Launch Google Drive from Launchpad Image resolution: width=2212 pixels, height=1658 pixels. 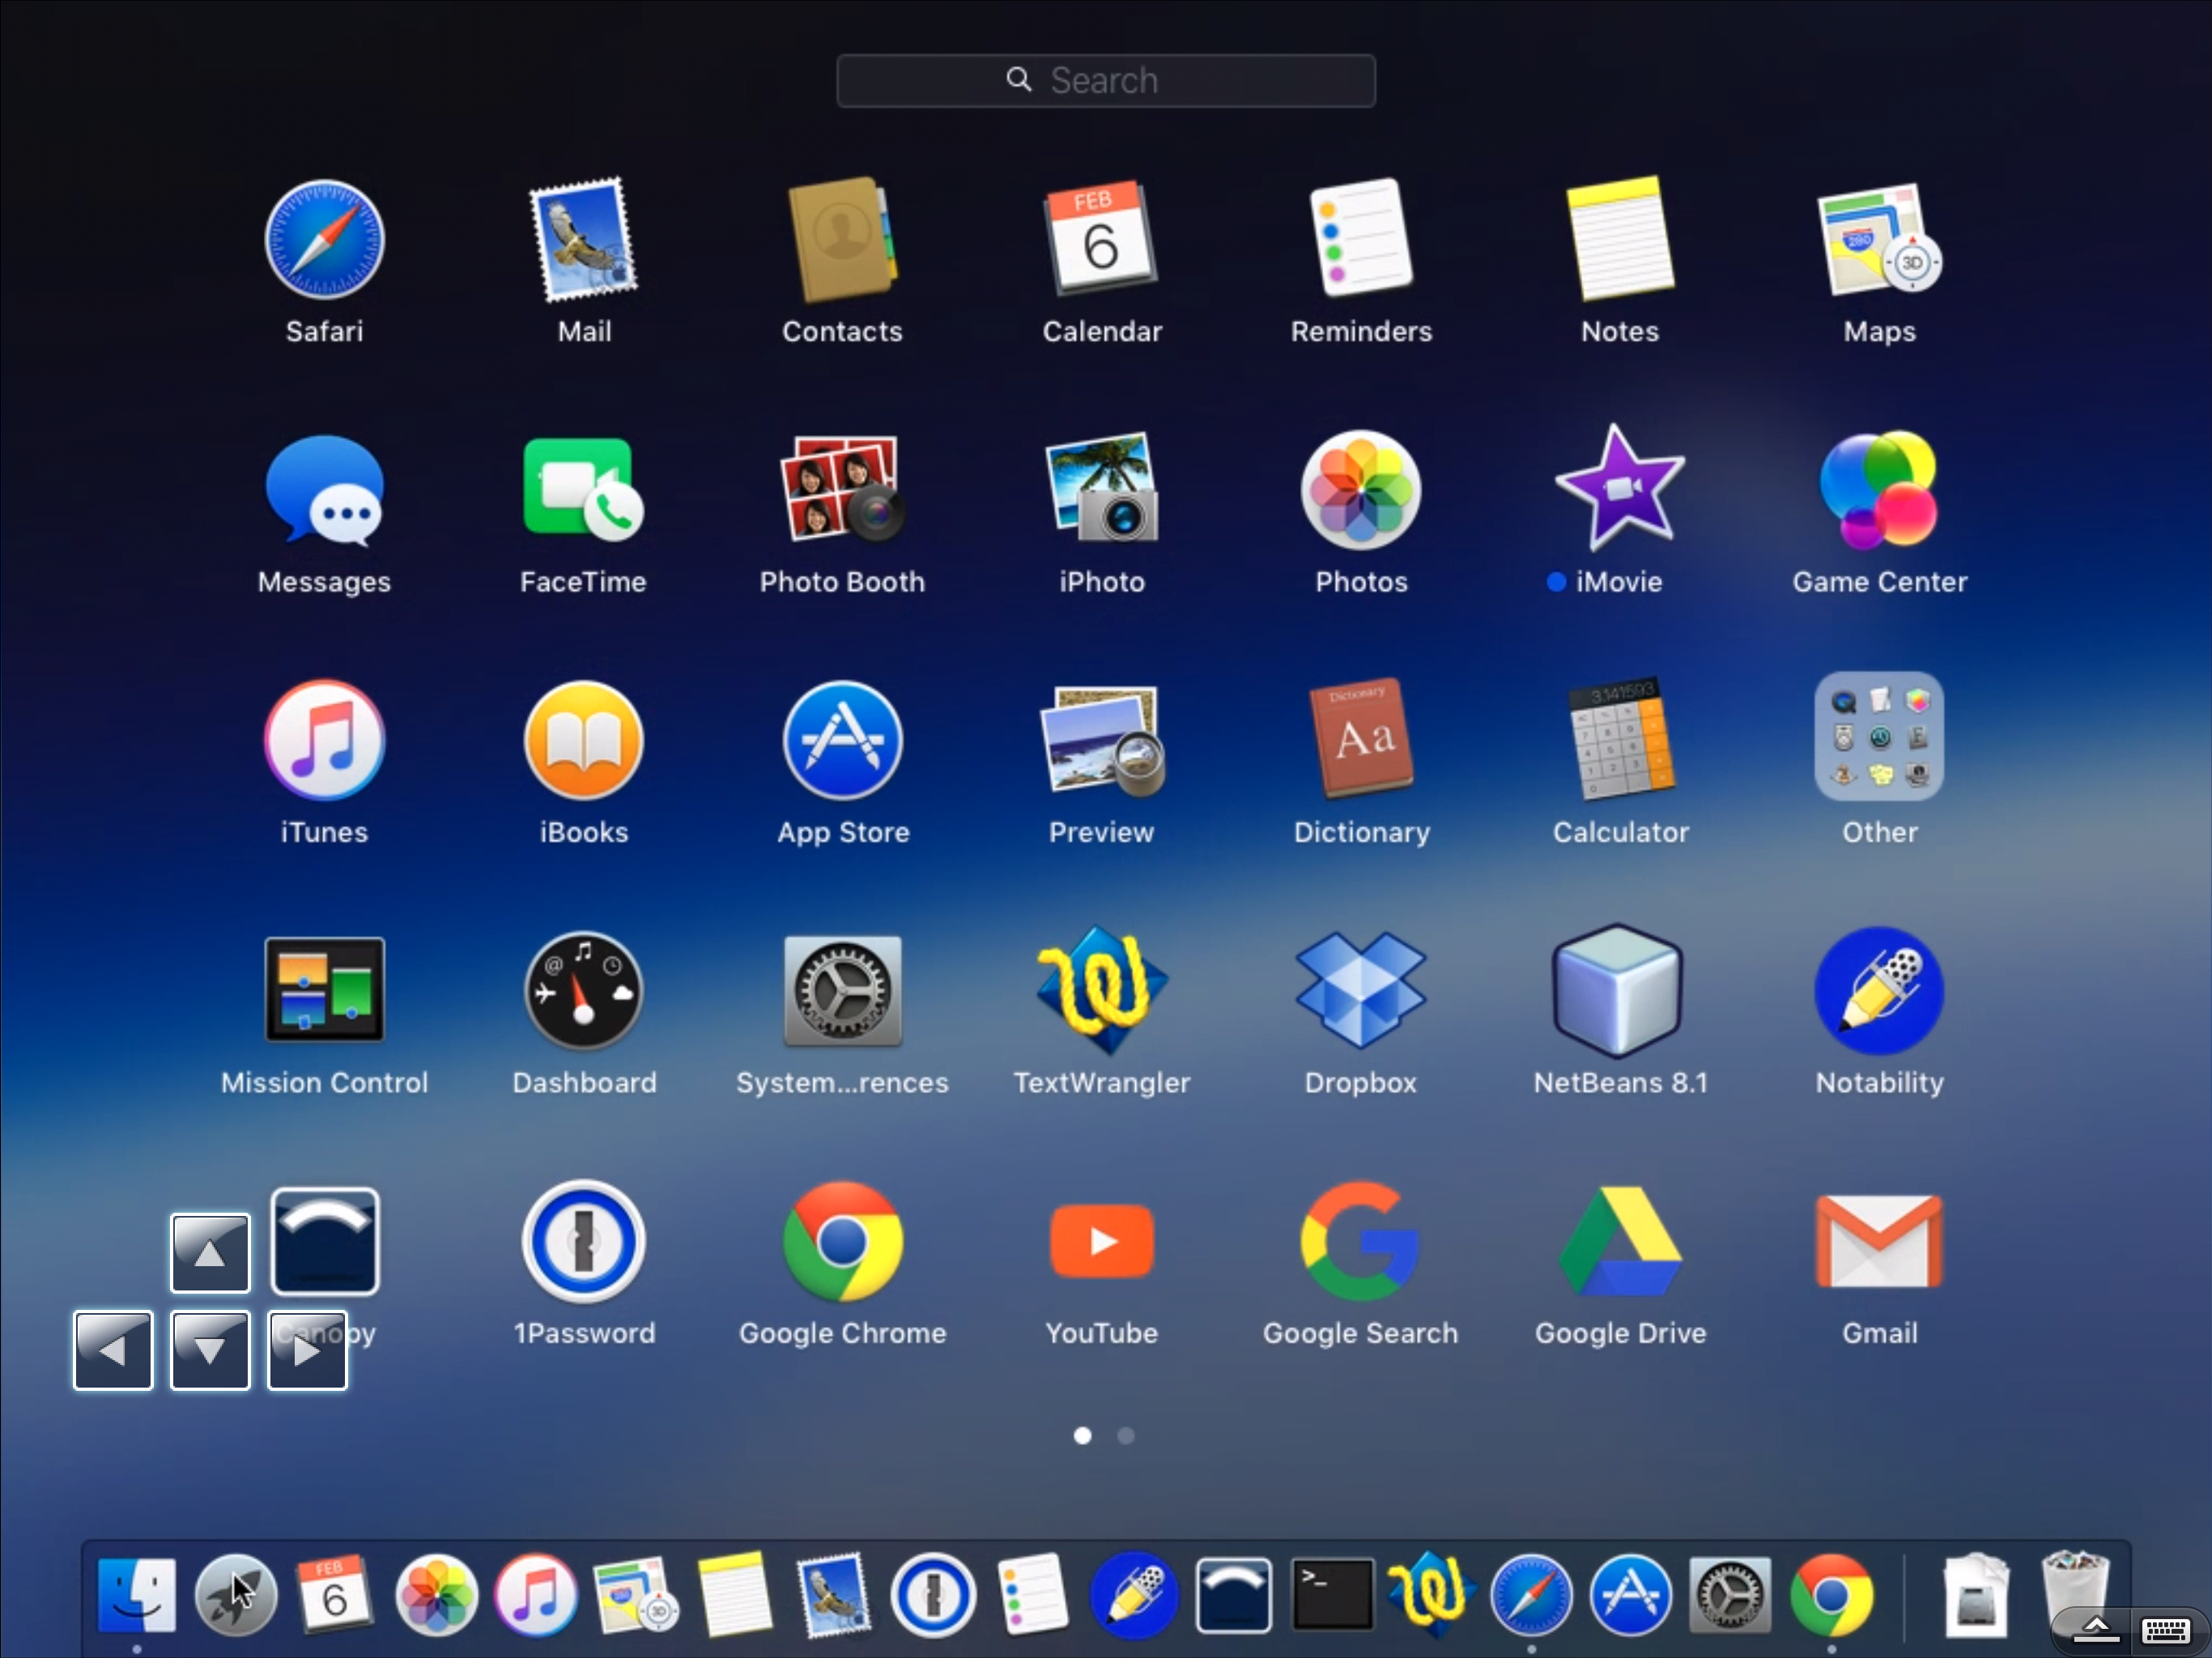tap(1619, 1241)
